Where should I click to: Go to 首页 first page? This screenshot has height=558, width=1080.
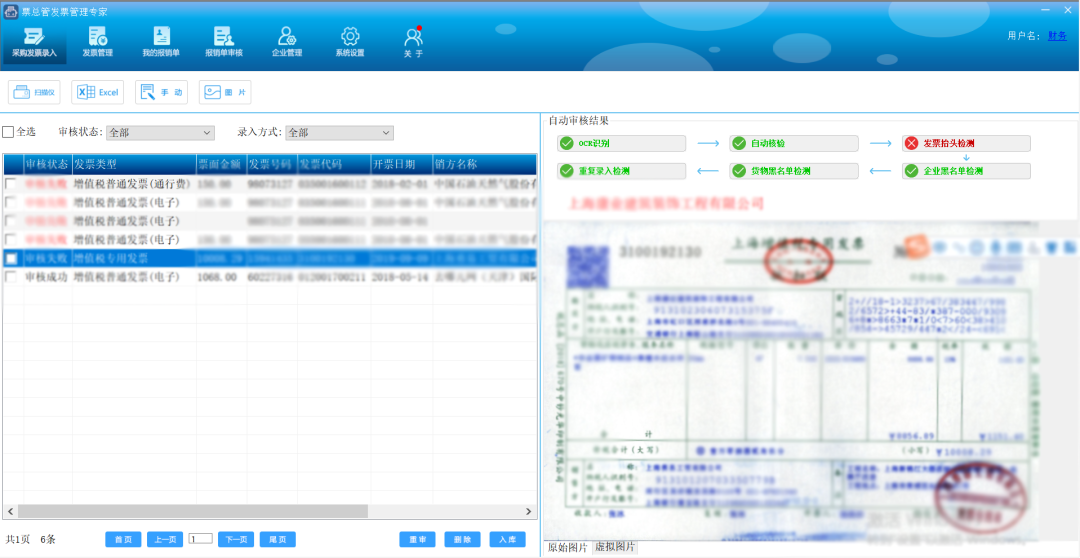click(x=123, y=539)
